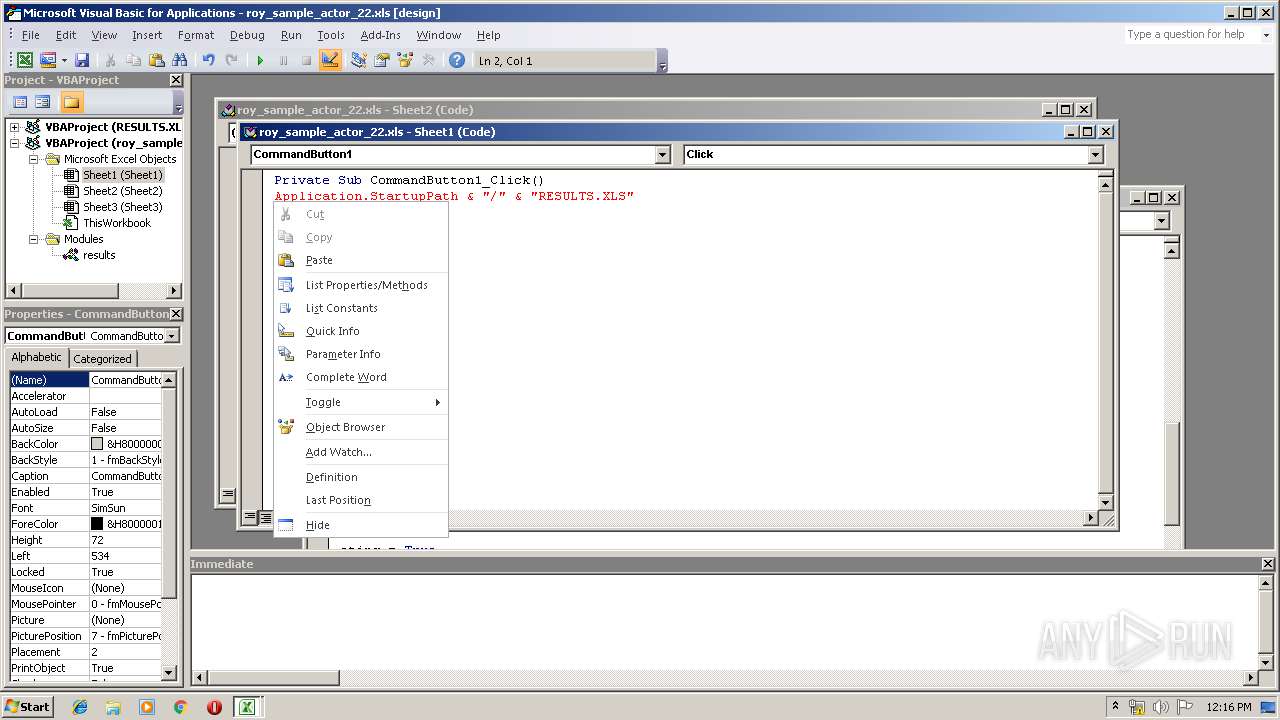Screen dimensions: 1280x720
Task: Click the Windows Start button
Action: point(28,706)
